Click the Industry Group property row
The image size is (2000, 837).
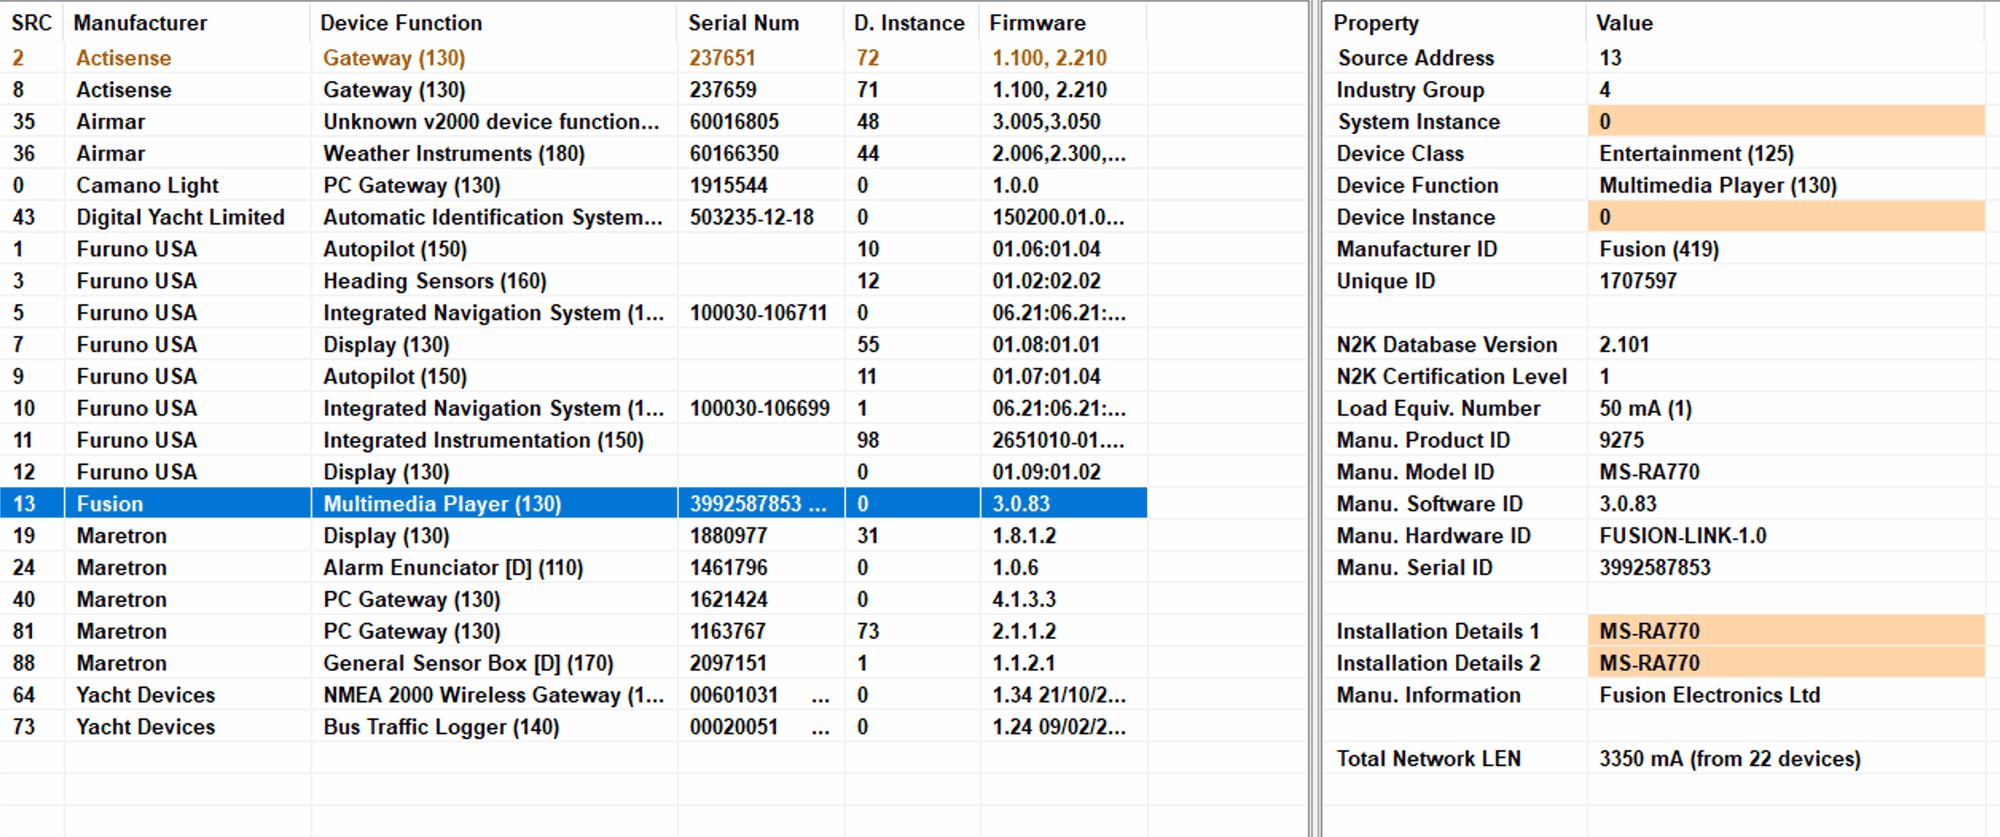coord(1654,90)
